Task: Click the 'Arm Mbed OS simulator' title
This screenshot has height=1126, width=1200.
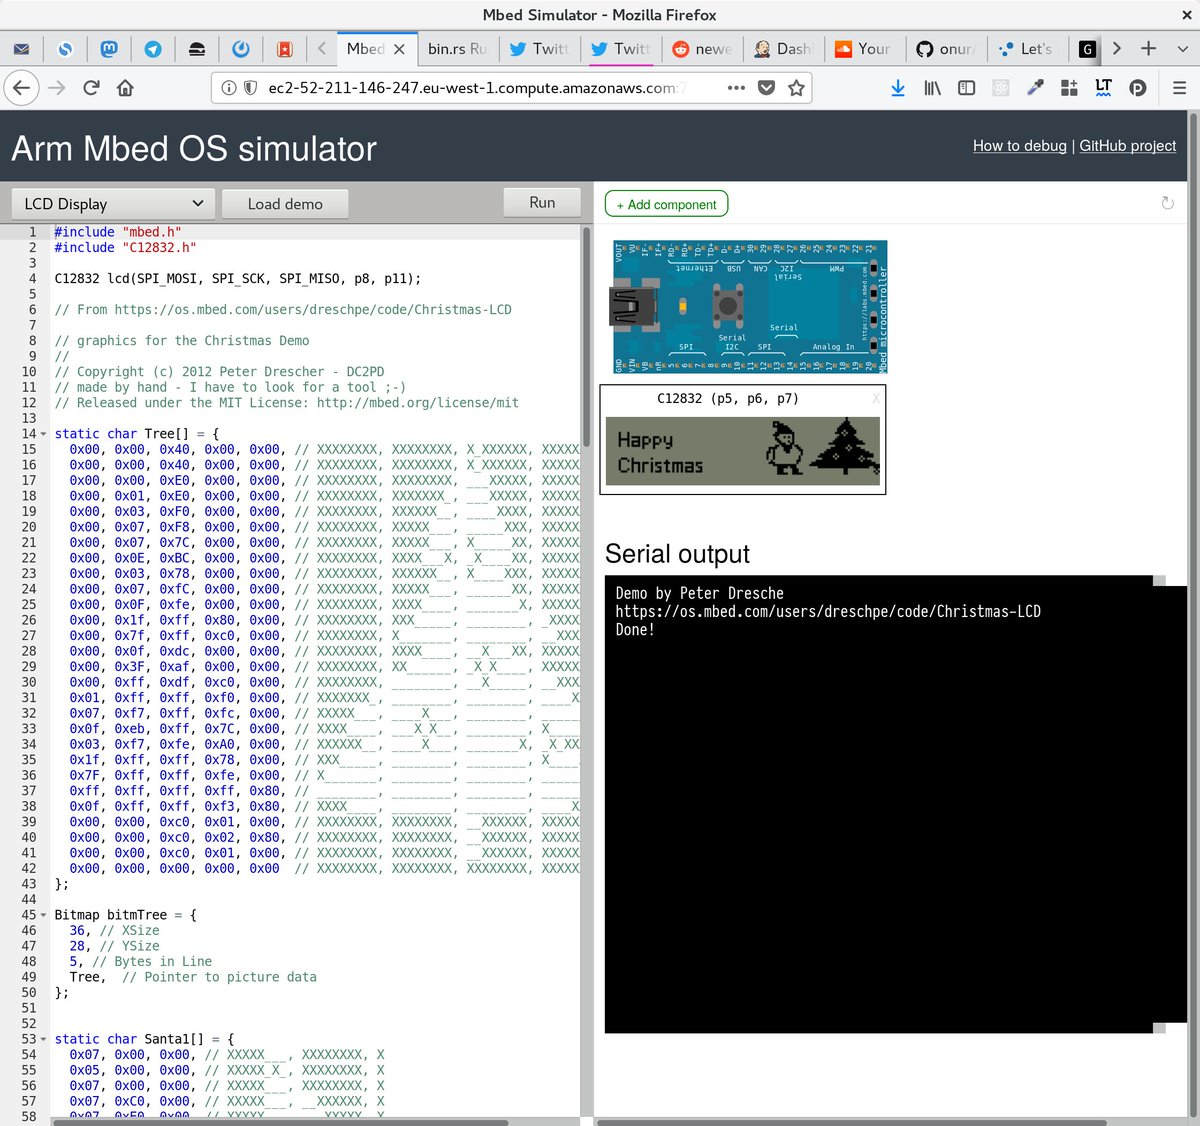Action: (194, 149)
